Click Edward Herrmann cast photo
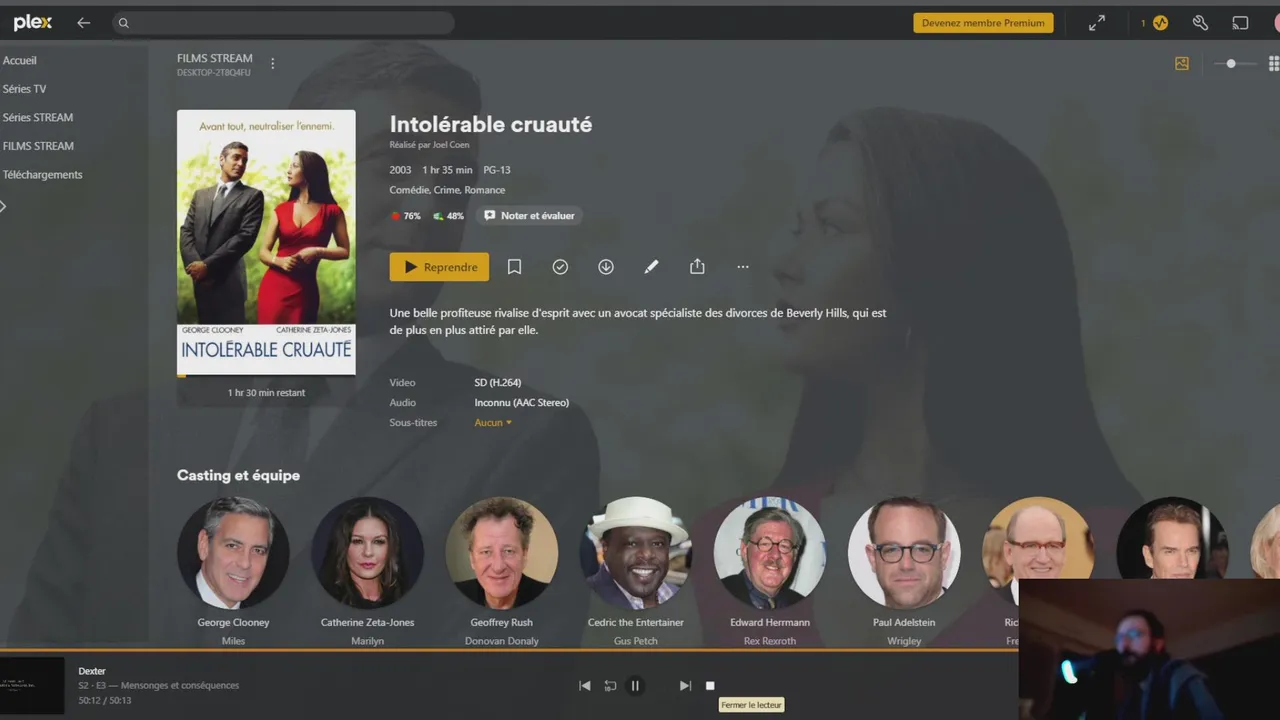 coord(770,553)
